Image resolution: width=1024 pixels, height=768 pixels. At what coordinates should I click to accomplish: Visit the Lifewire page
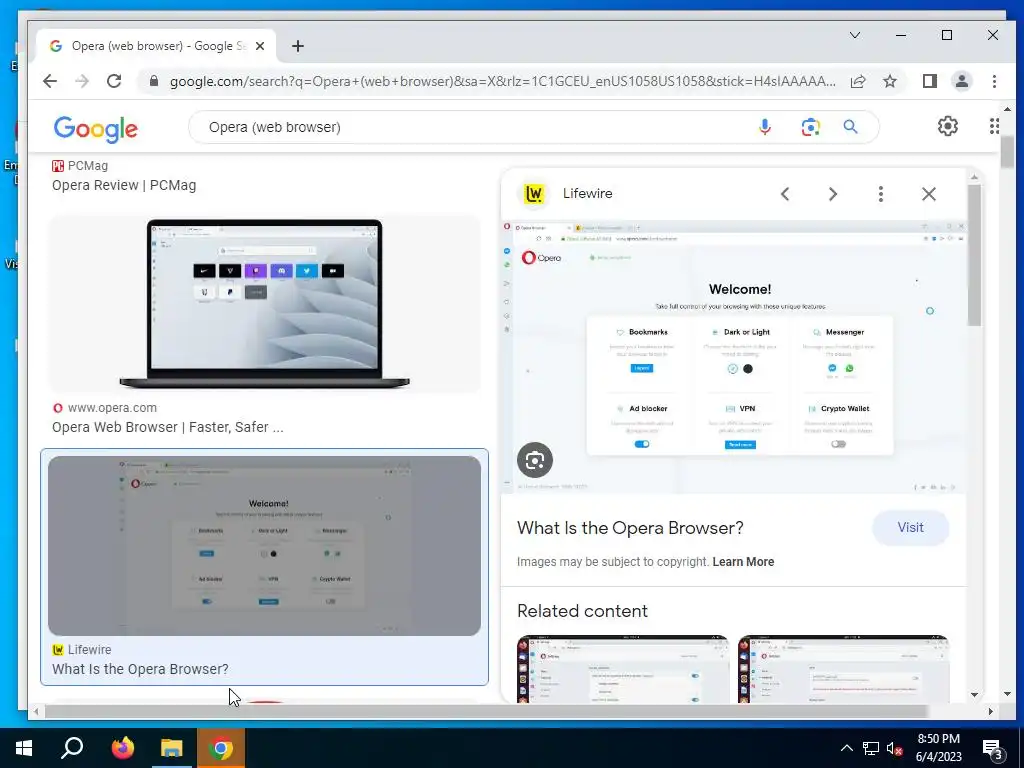(910, 528)
